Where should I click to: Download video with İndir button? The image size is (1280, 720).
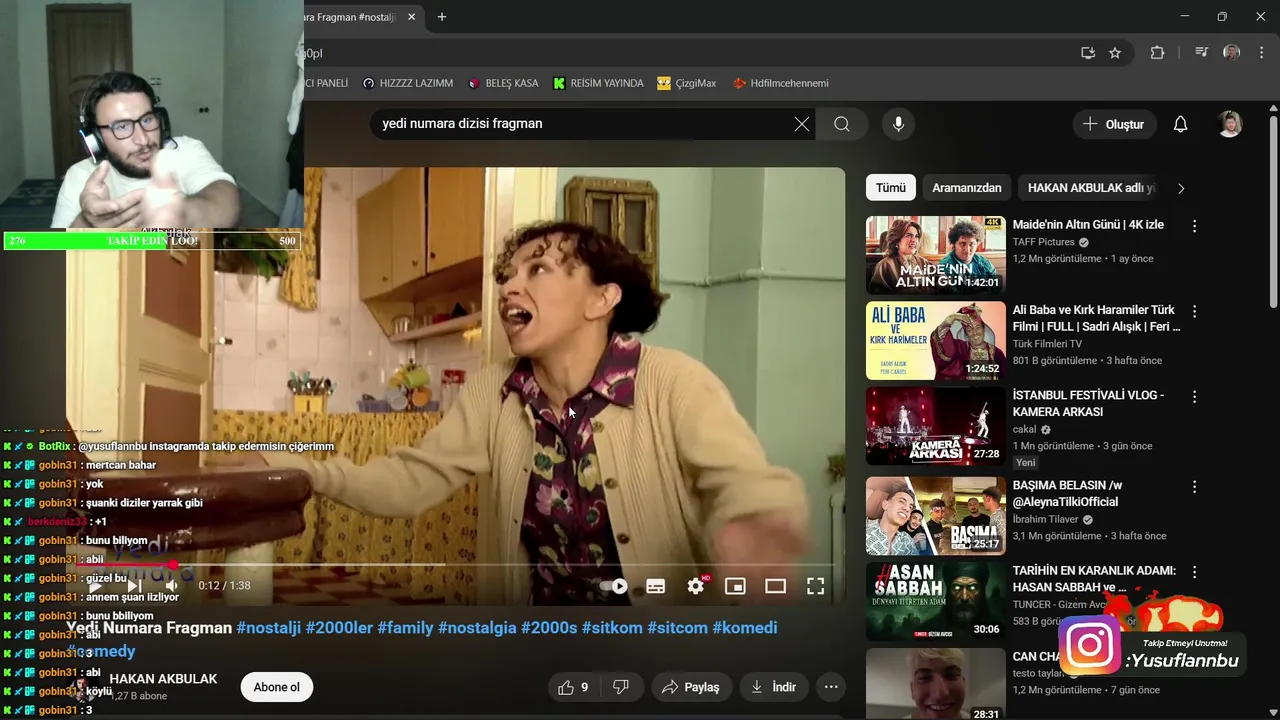tap(773, 687)
